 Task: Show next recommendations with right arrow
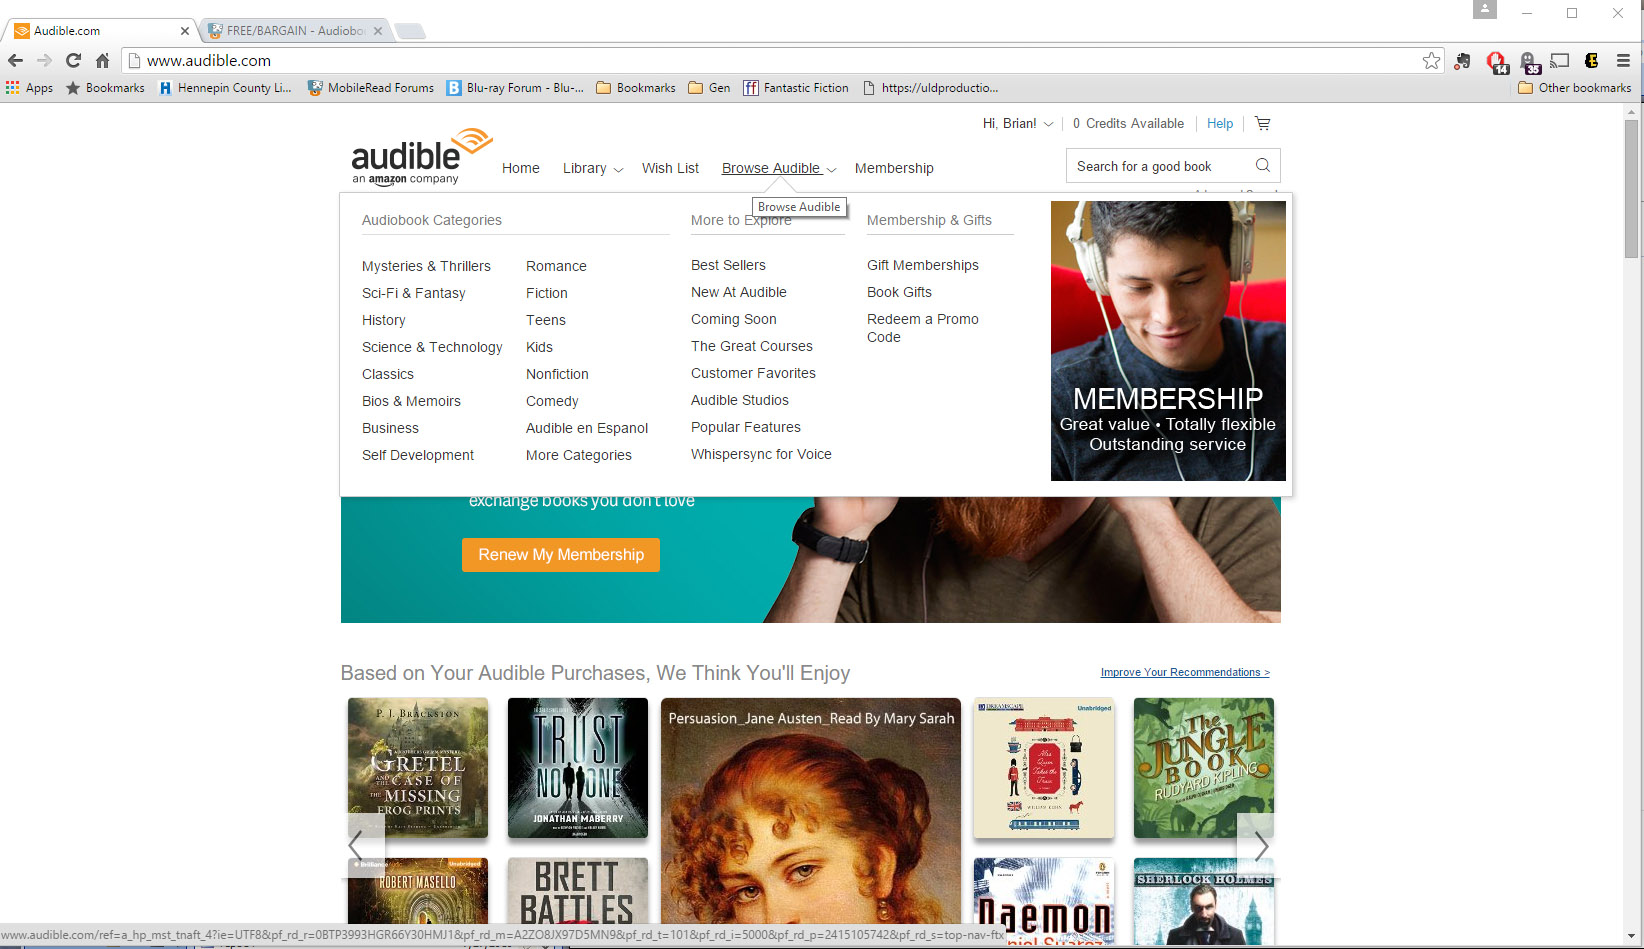tap(1260, 847)
